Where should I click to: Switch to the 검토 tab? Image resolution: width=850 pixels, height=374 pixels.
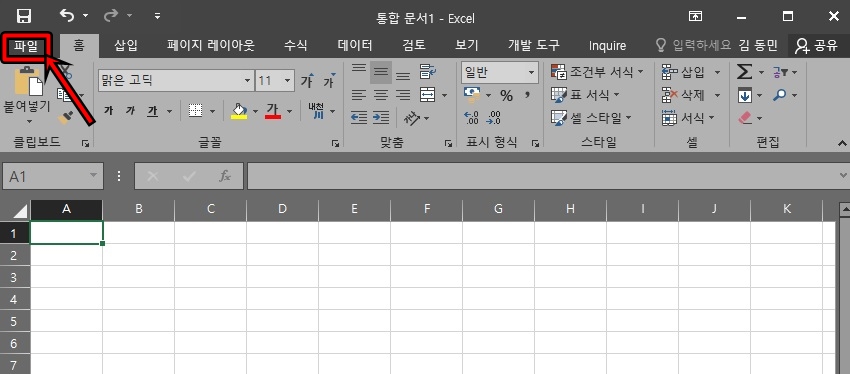[x=414, y=46]
